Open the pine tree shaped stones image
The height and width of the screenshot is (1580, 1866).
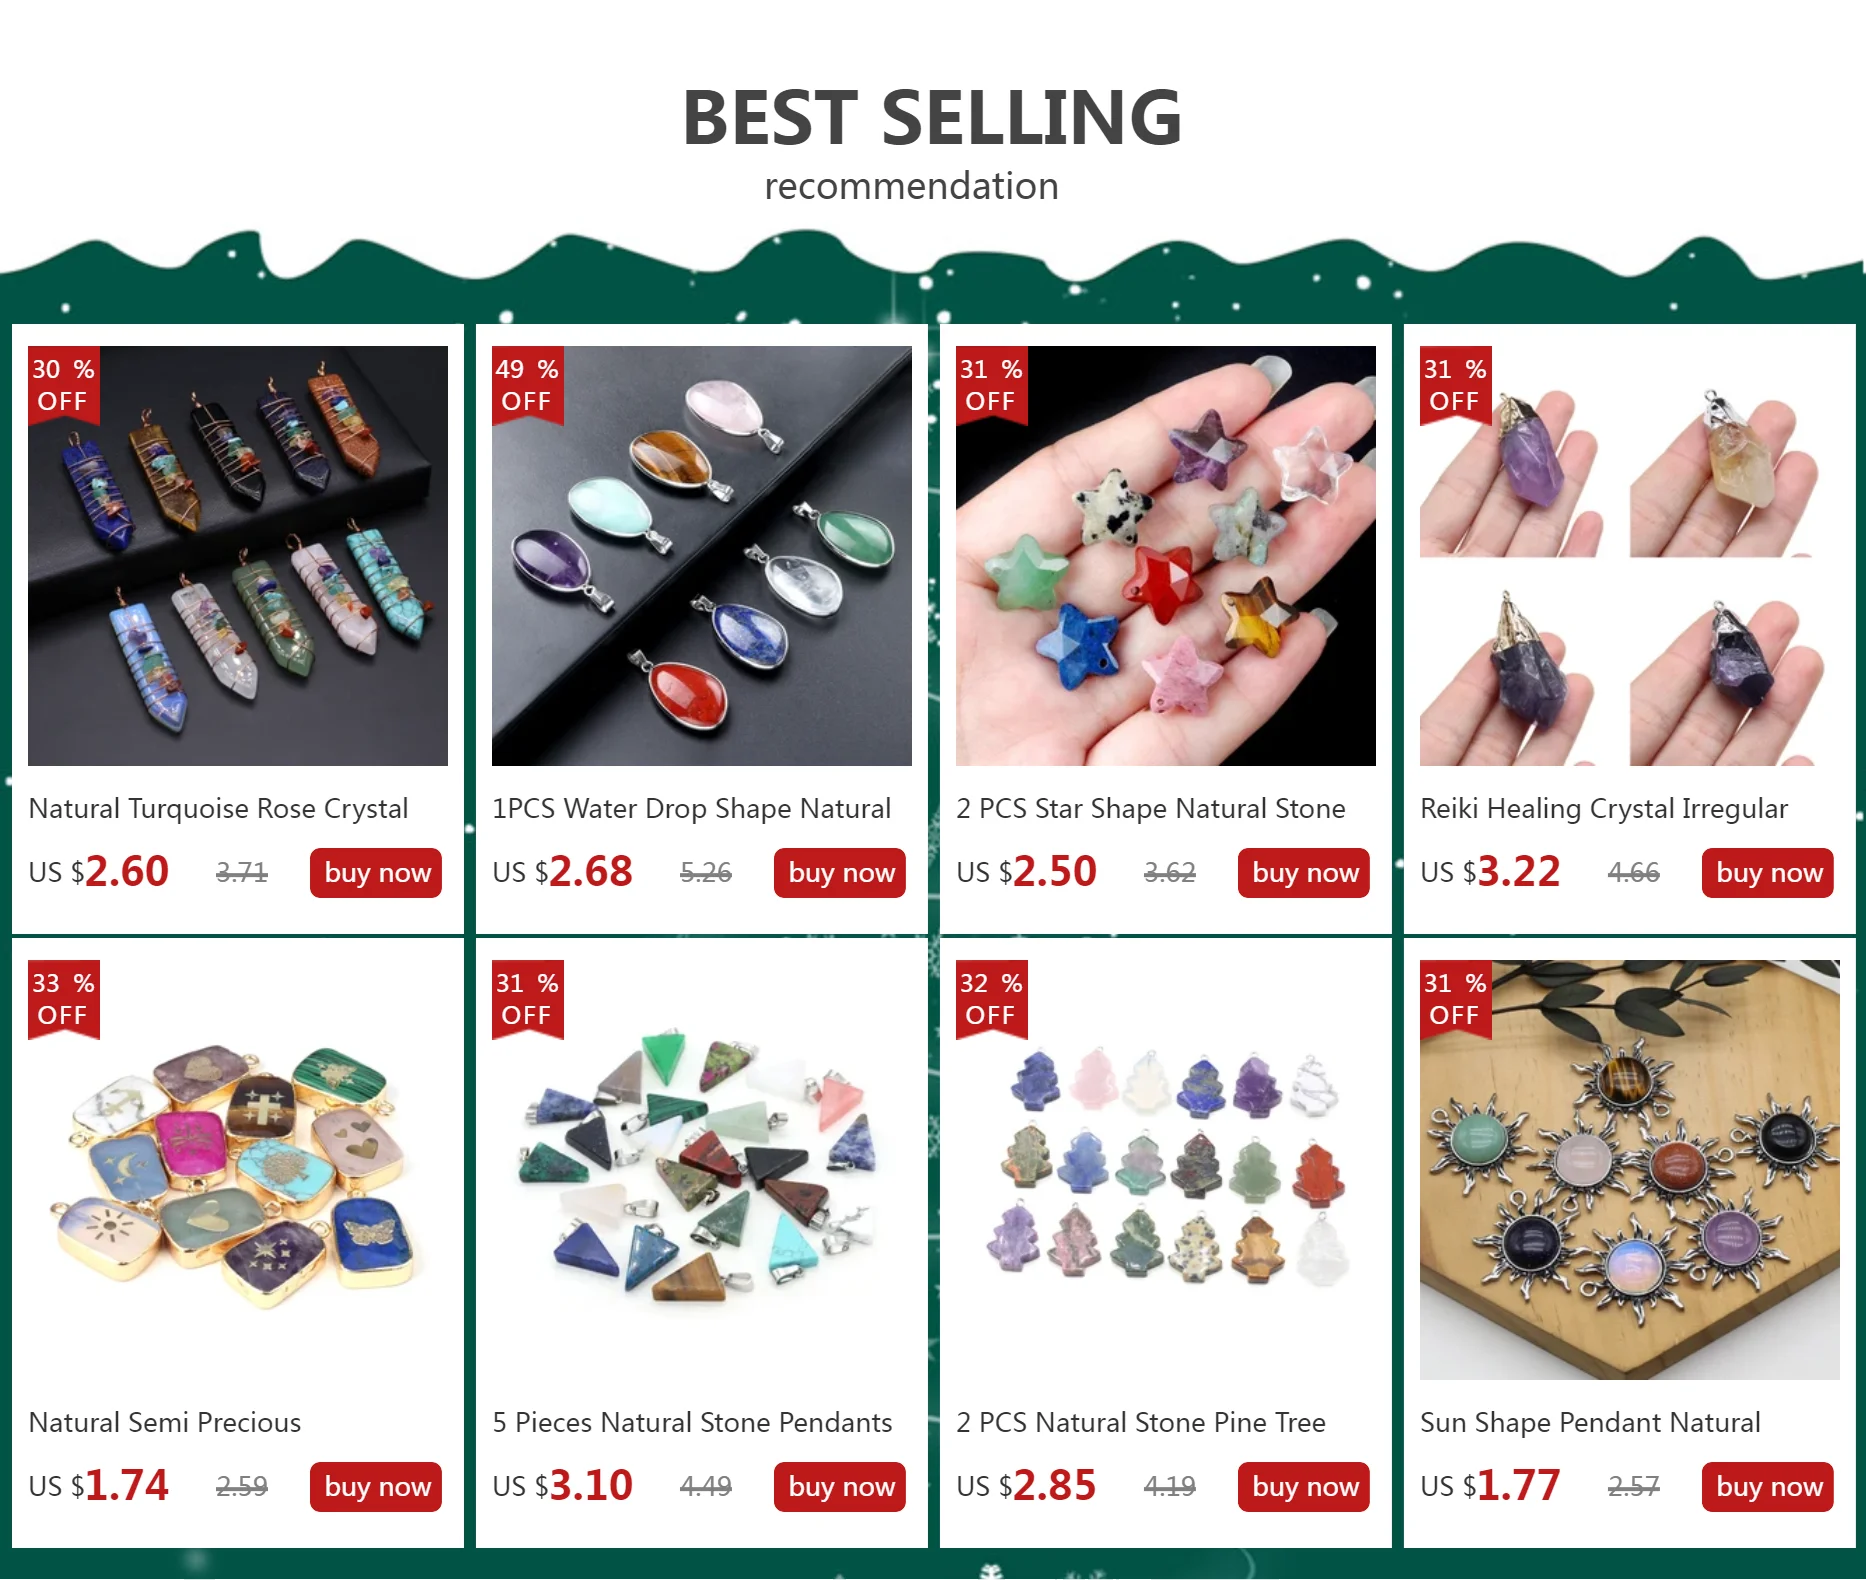tap(1166, 1170)
